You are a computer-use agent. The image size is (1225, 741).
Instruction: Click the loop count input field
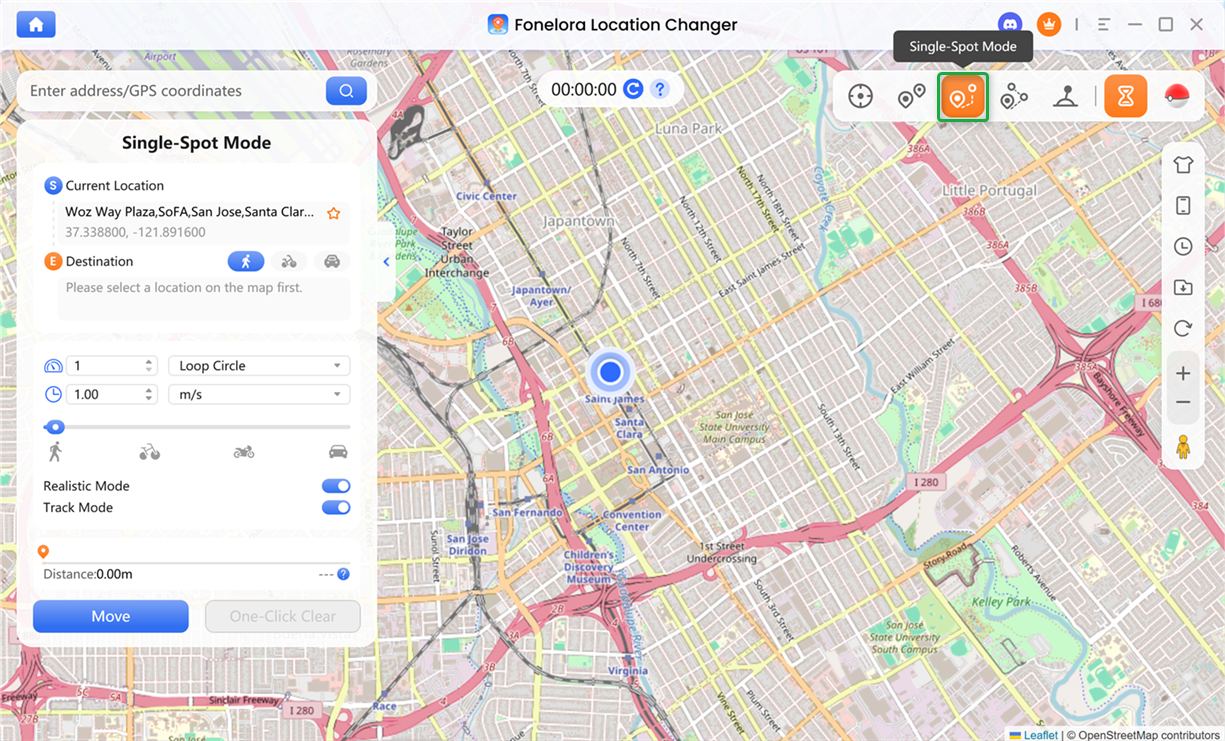tap(104, 366)
